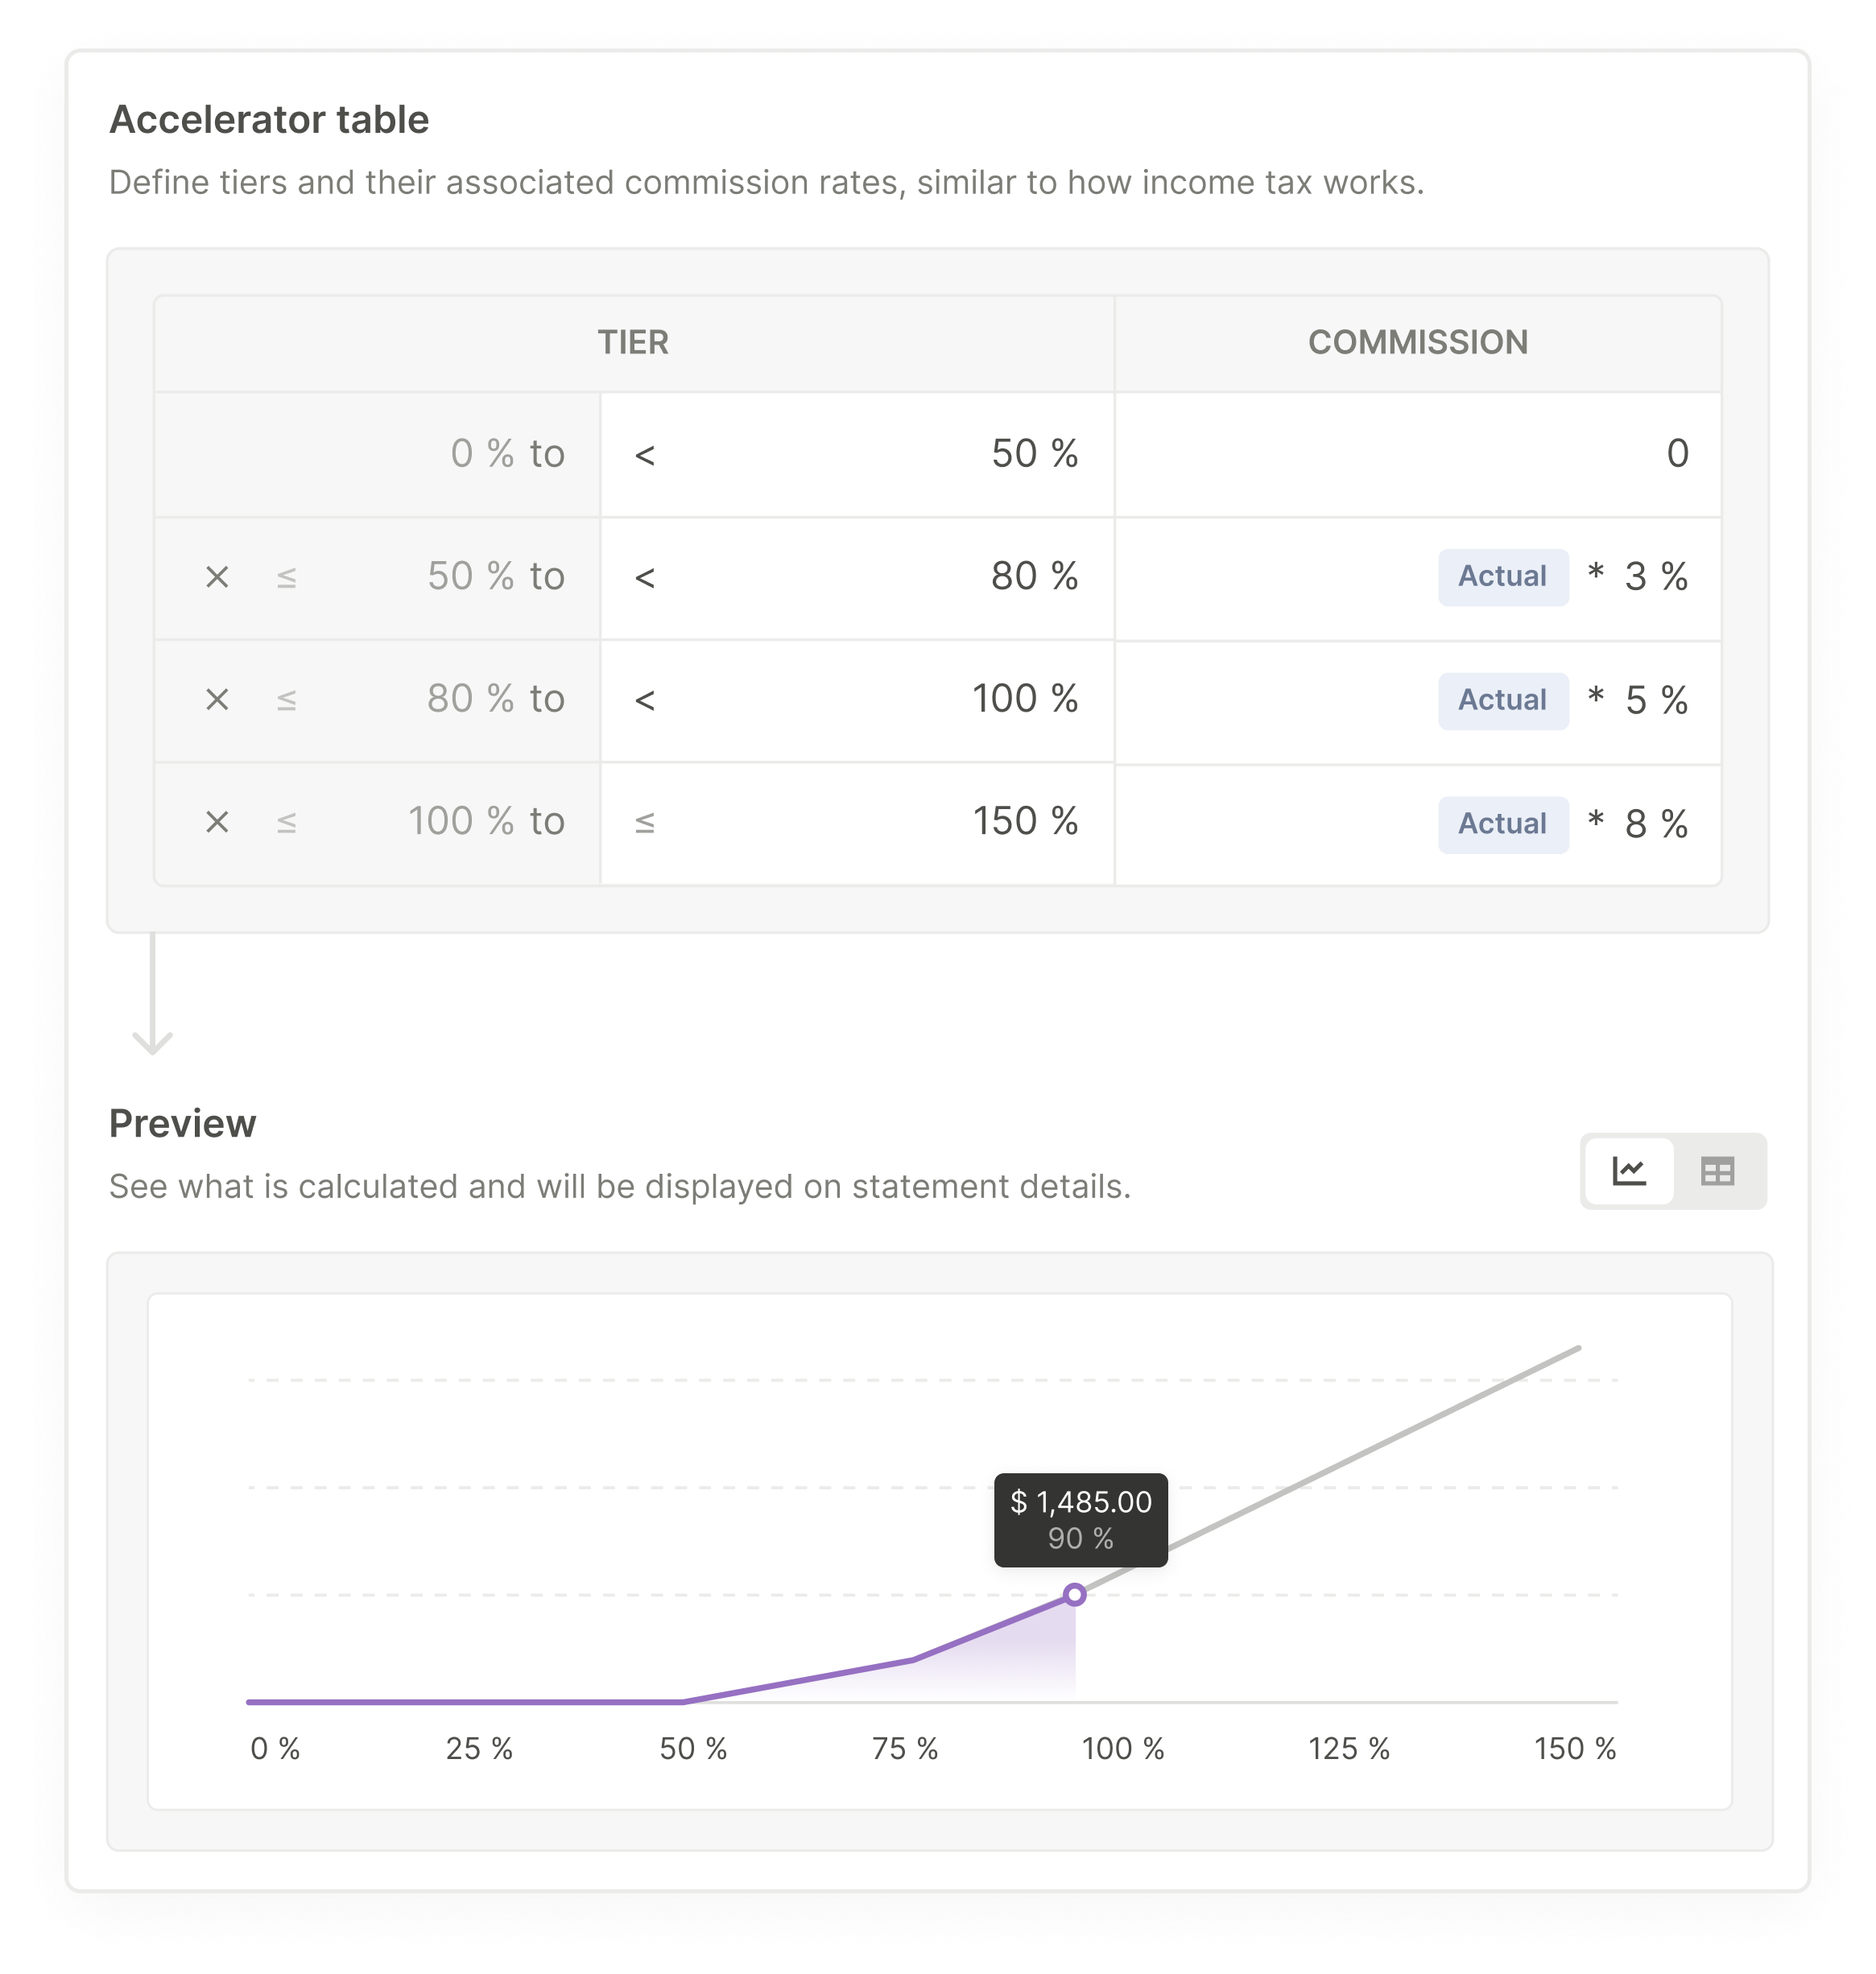The image size is (1876, 1974).
Task: Remove the 50% to 80% tier row
Action: click(217, 577)
